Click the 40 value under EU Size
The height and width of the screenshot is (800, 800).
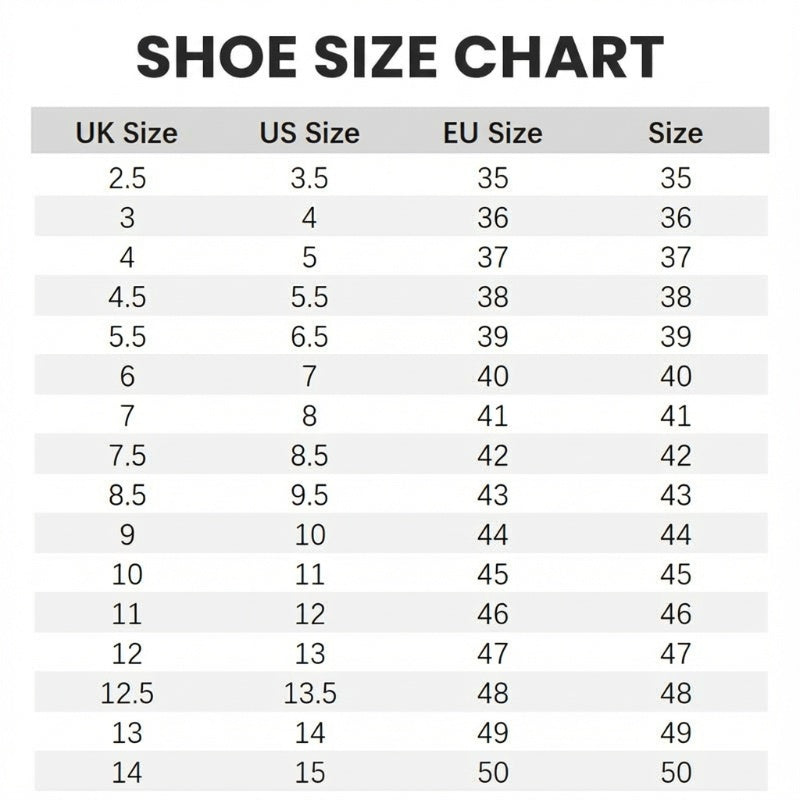pos(493,376)
